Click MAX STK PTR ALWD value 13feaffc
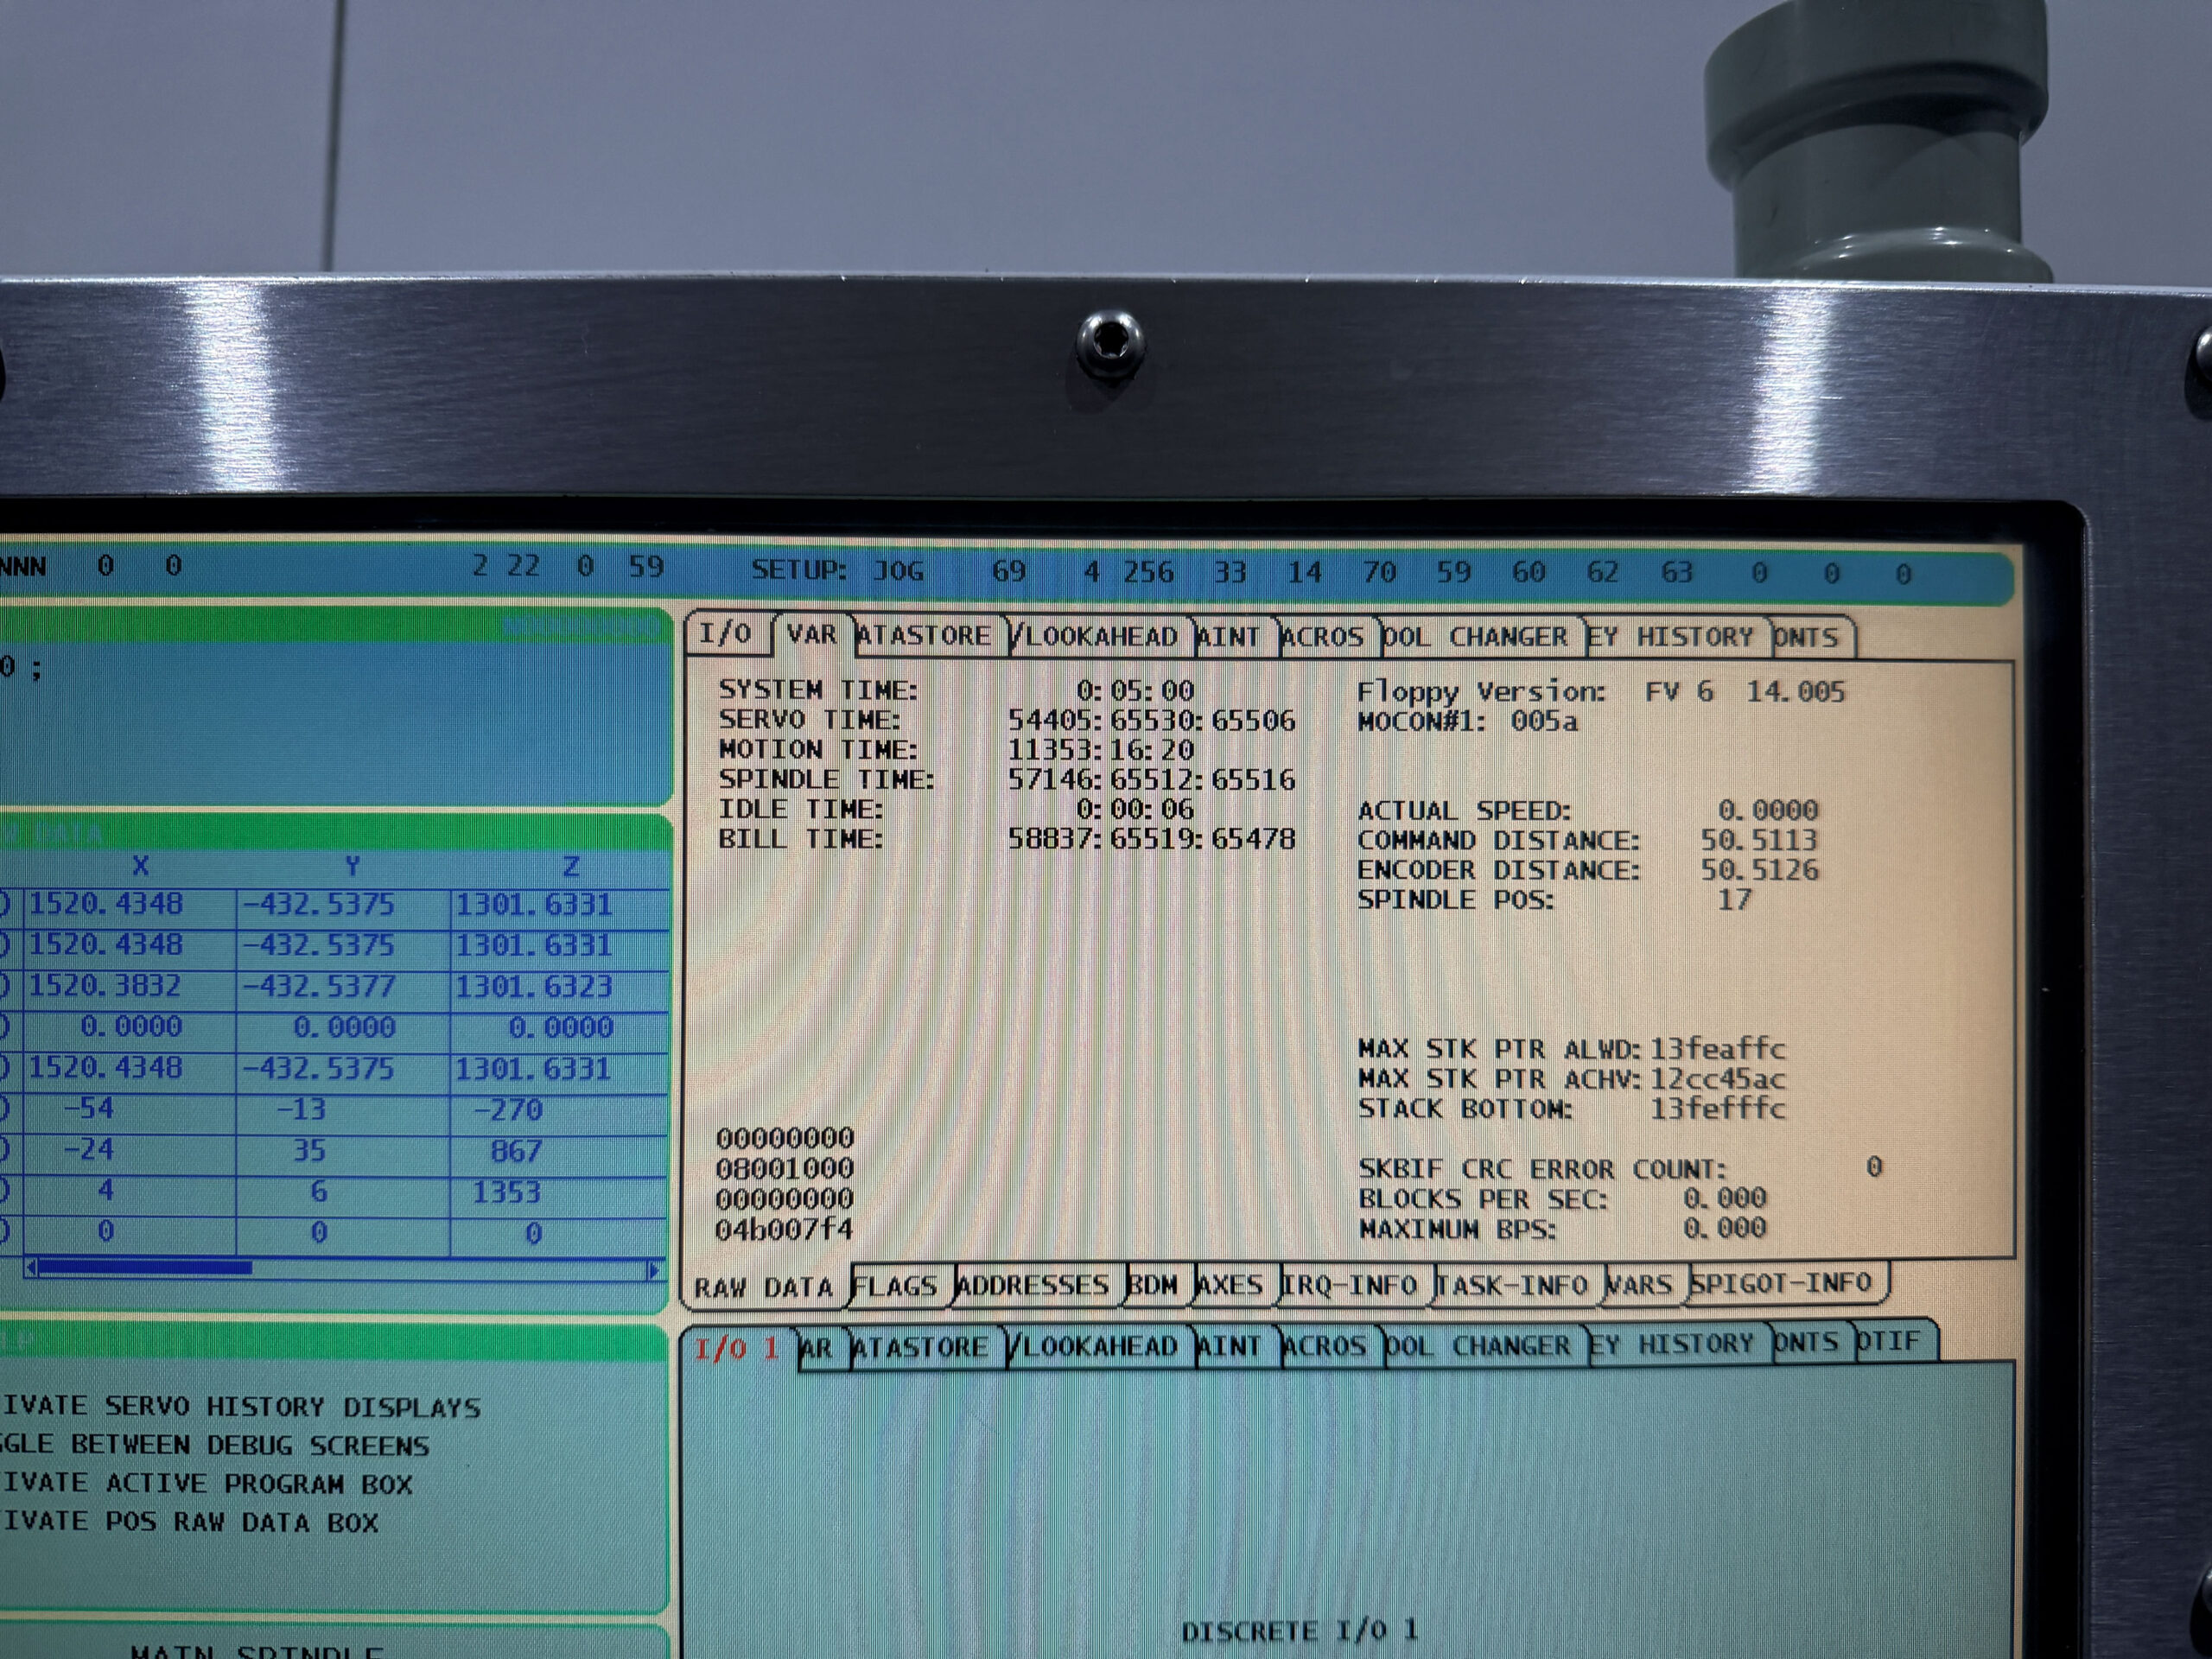Screen dimensions: 2212x1659 coord(1718,1049)
